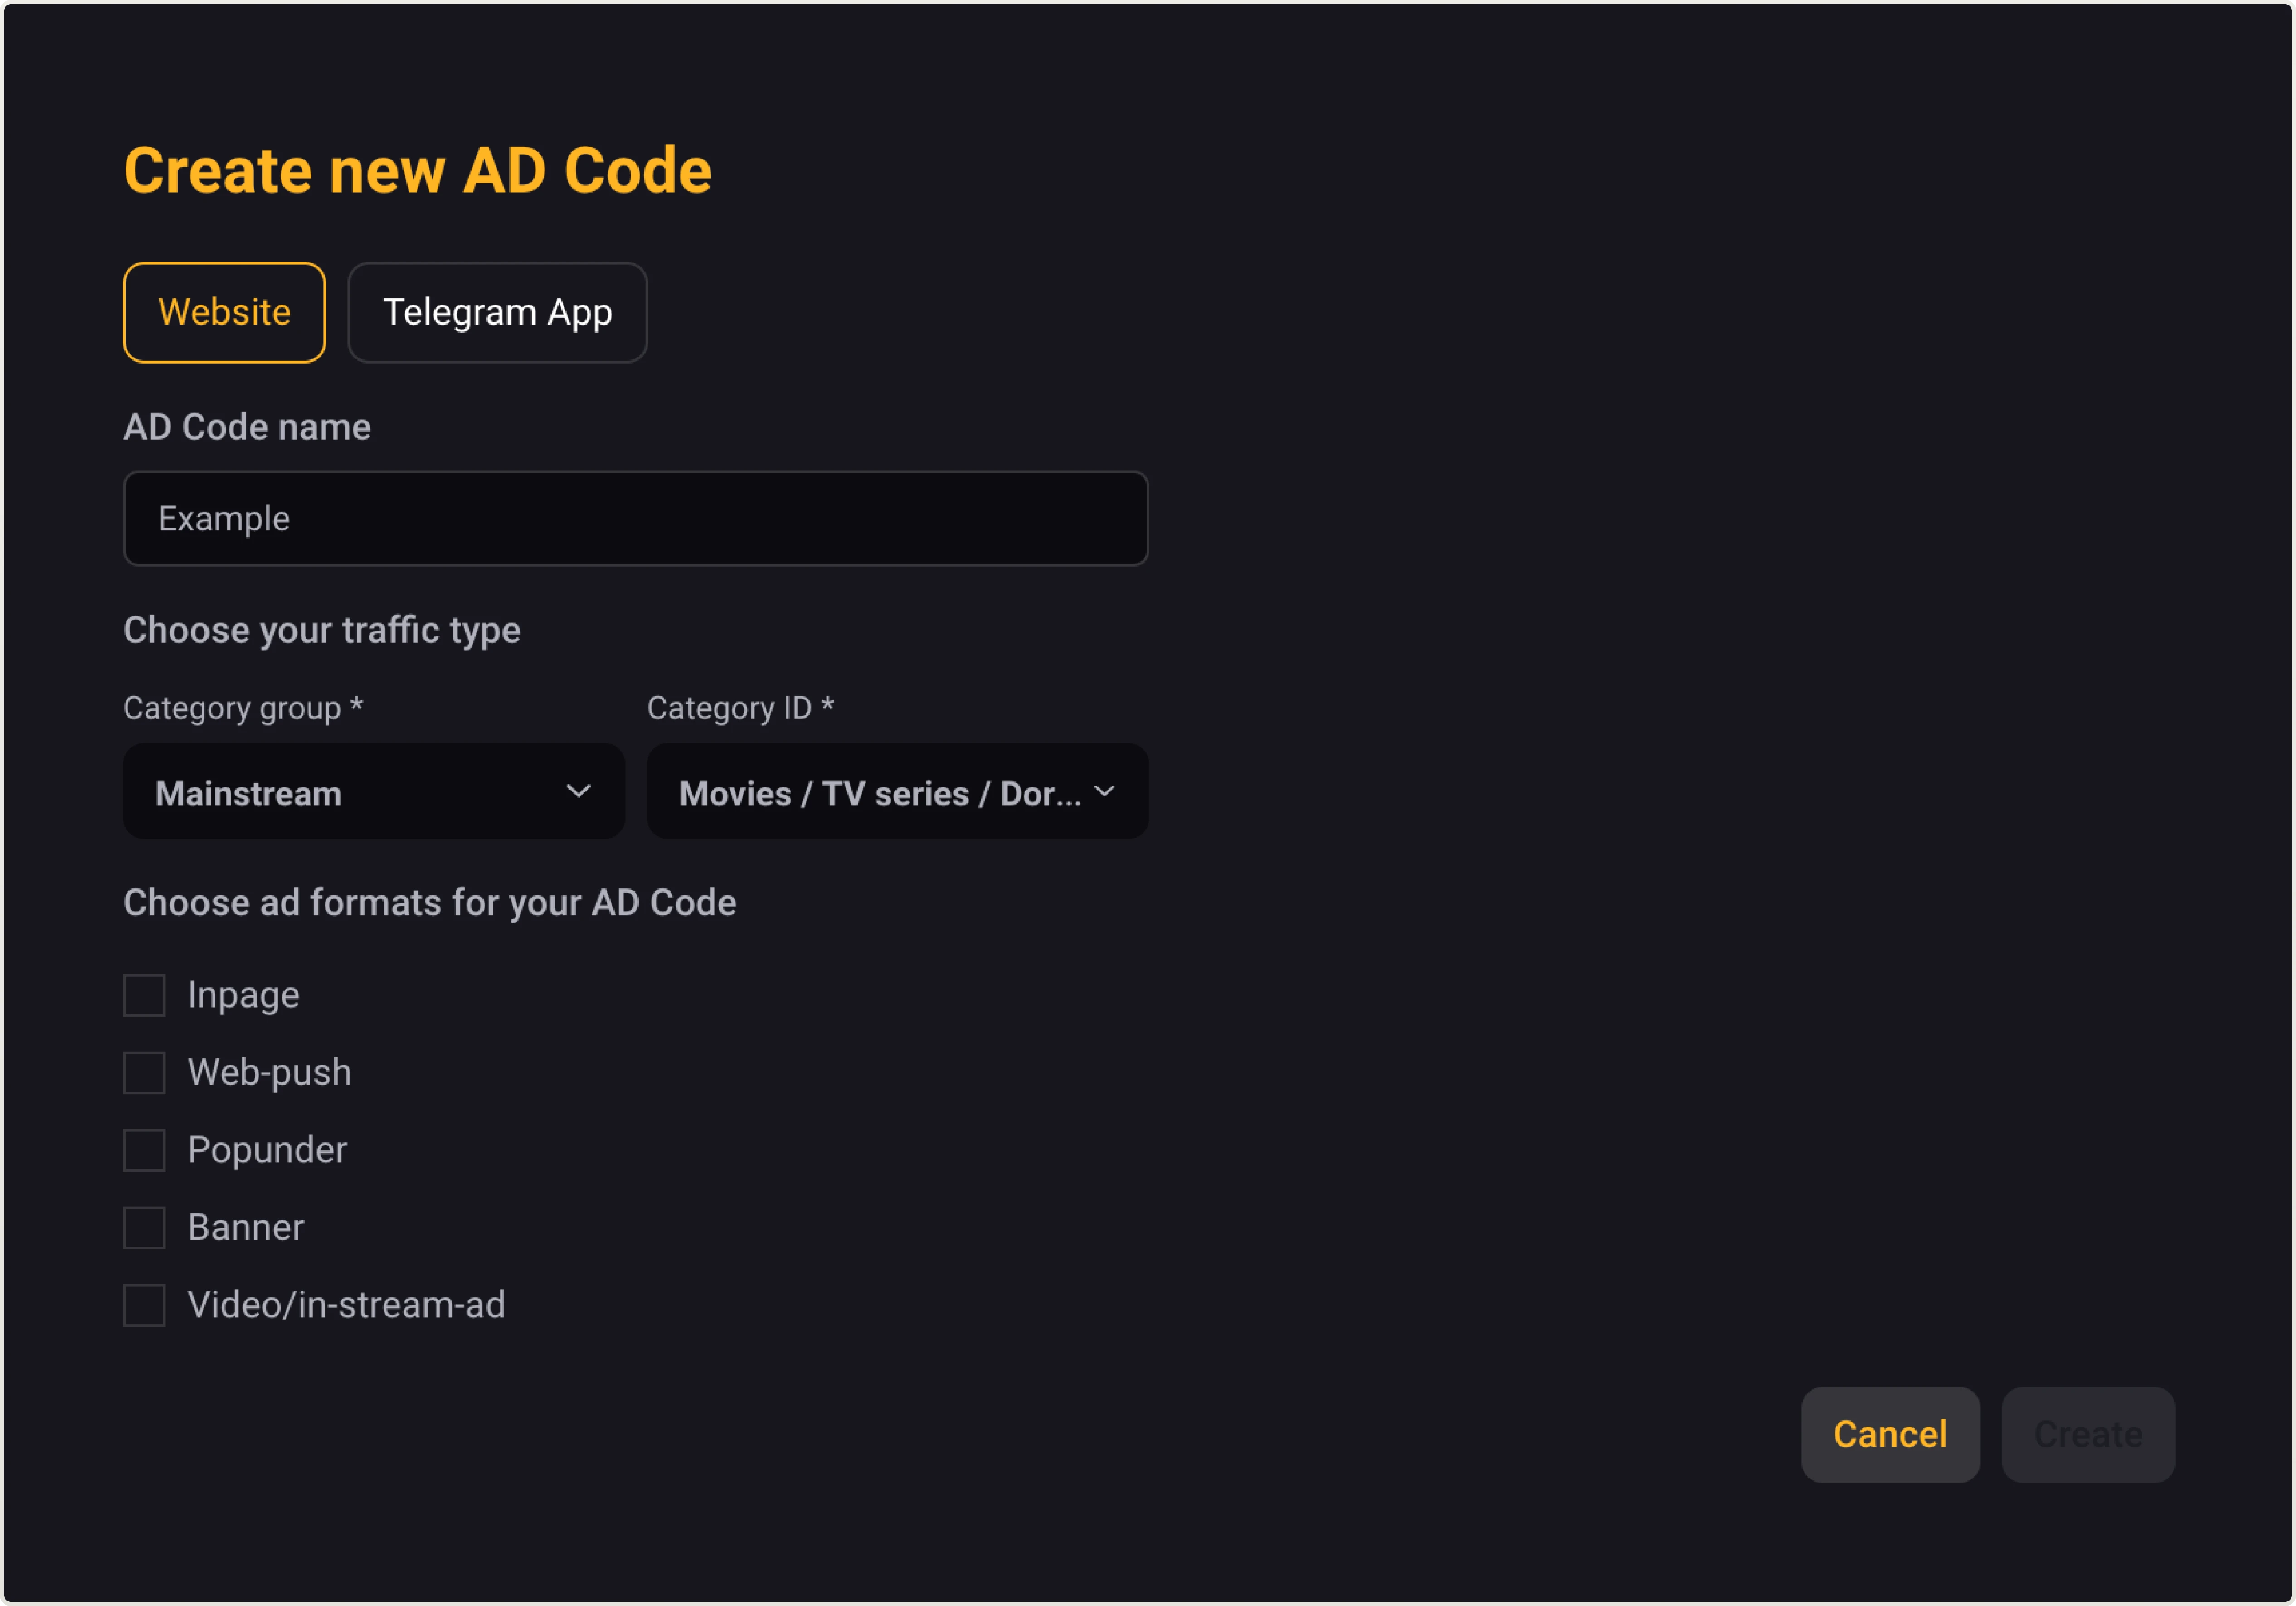Check the Banner ad format

pos(144,1227)
